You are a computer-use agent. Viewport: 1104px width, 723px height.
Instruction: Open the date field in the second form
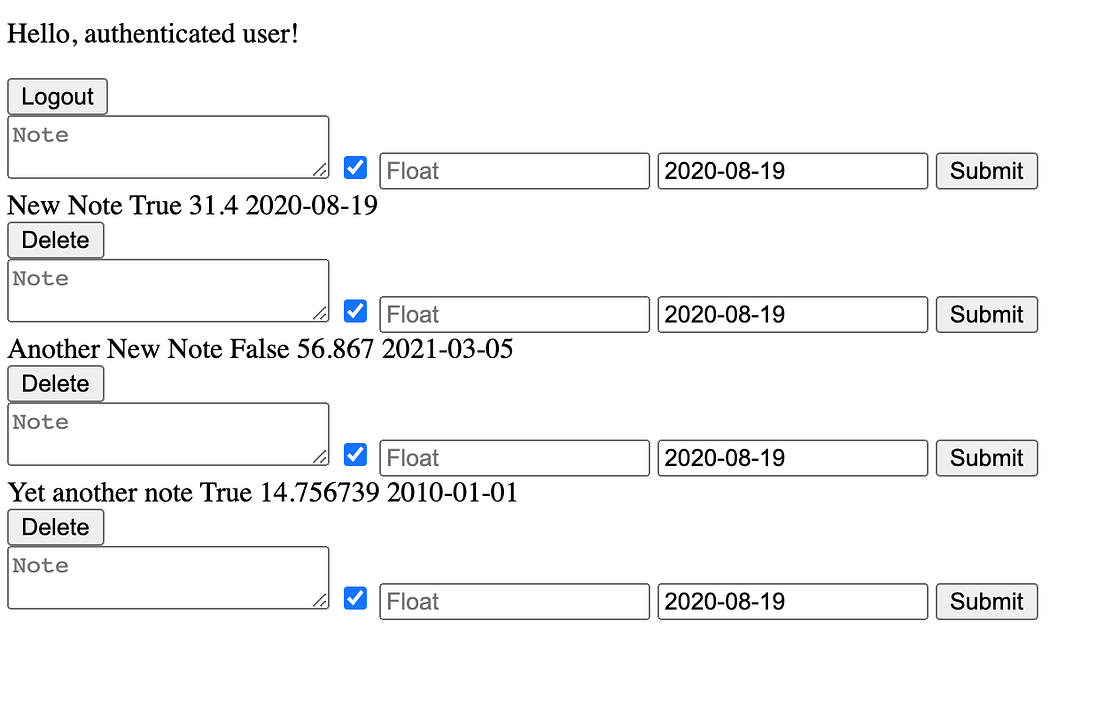pyautogui.click(x=792, y=314)
